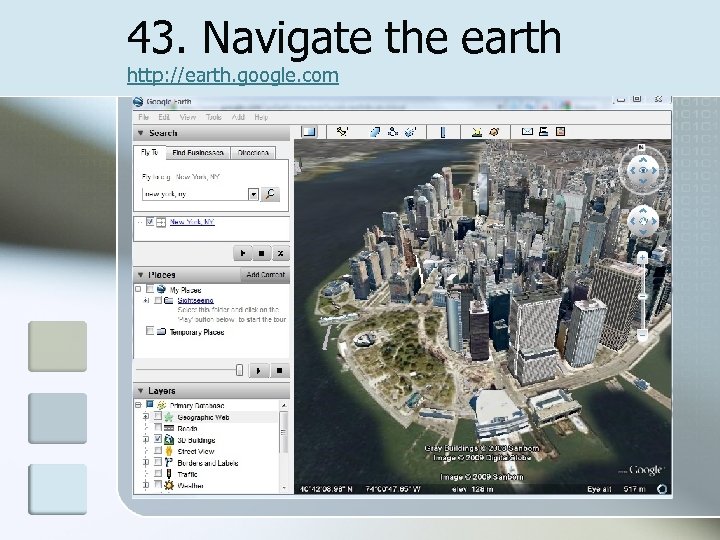
Task: Click the streaming status icon in status bar
Action: pyautogui.click(x=662, y=489)
